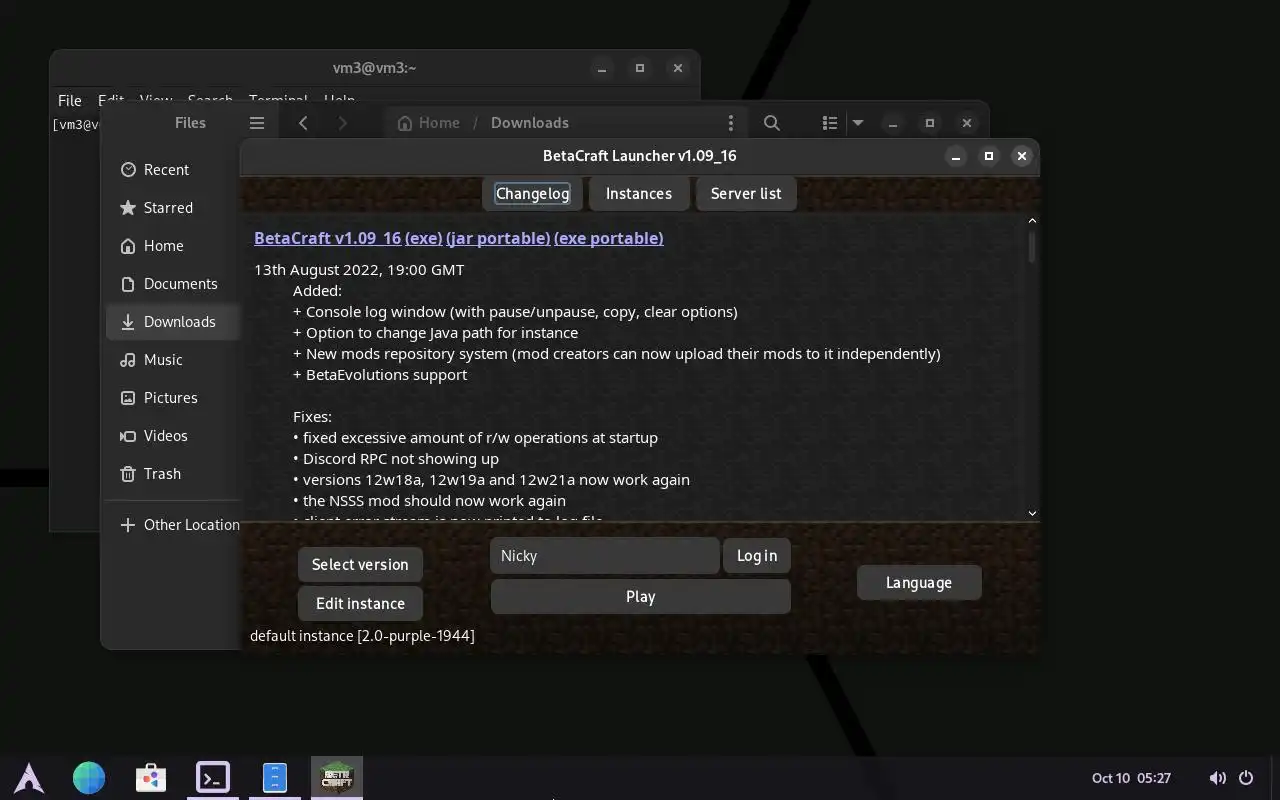Viewport: 1280px width, 800px height.
Task: Switch to Terminal from the taskbar
Action: coord(213,777)
